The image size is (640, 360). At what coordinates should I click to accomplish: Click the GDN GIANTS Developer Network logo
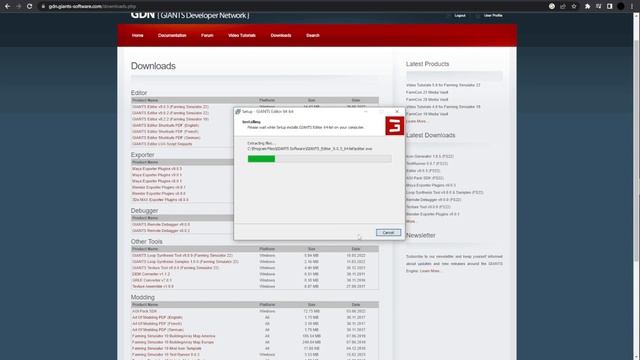190,16
